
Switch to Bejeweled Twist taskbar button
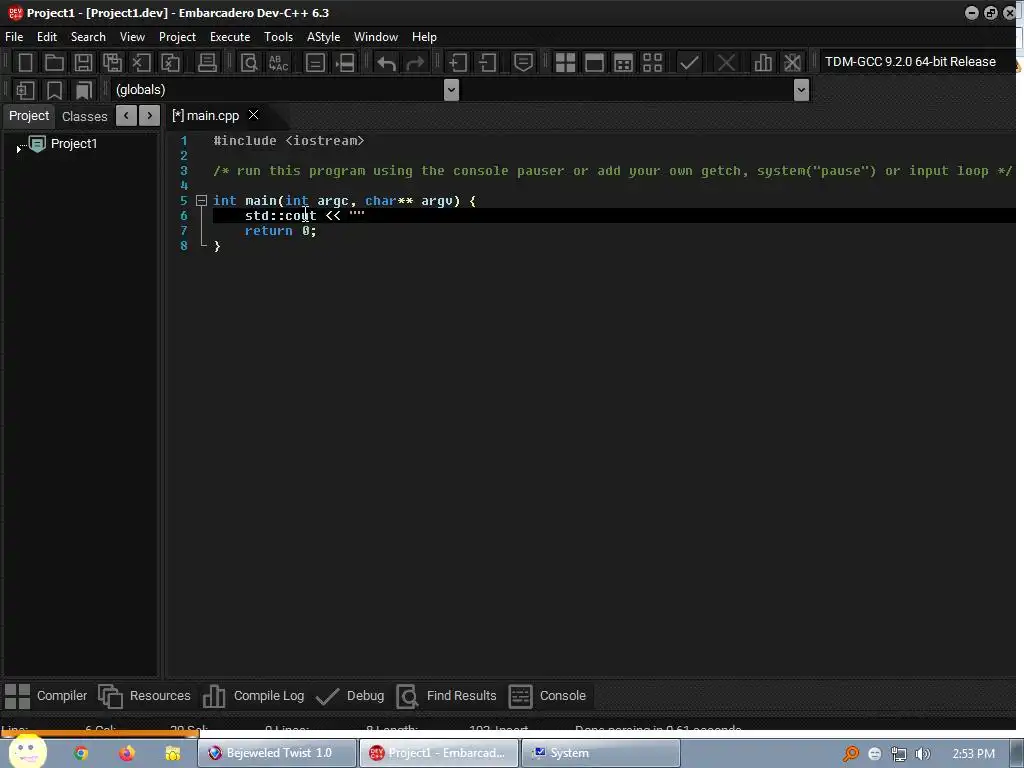tap(278, 753)
